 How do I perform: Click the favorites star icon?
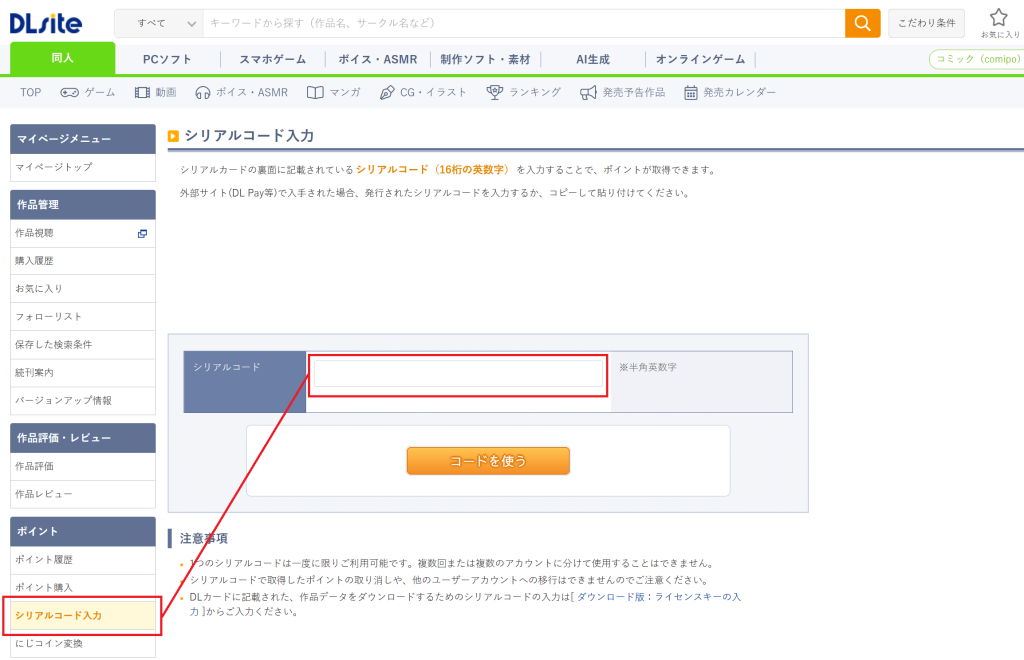pos(998,18)
